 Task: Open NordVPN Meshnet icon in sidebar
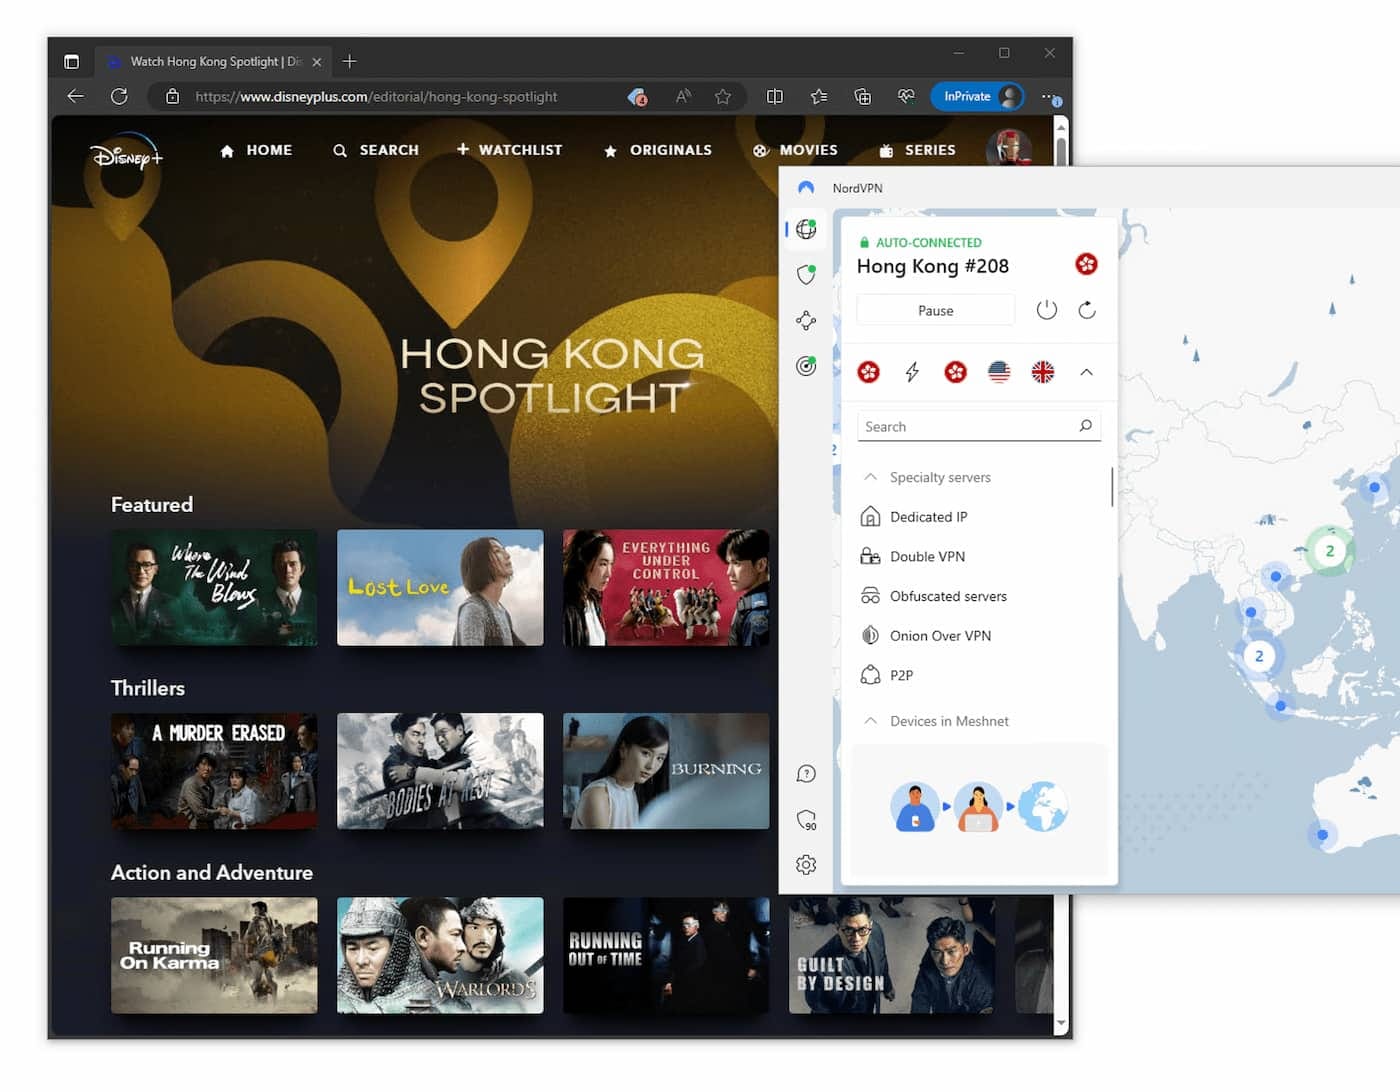pos(806,320)
